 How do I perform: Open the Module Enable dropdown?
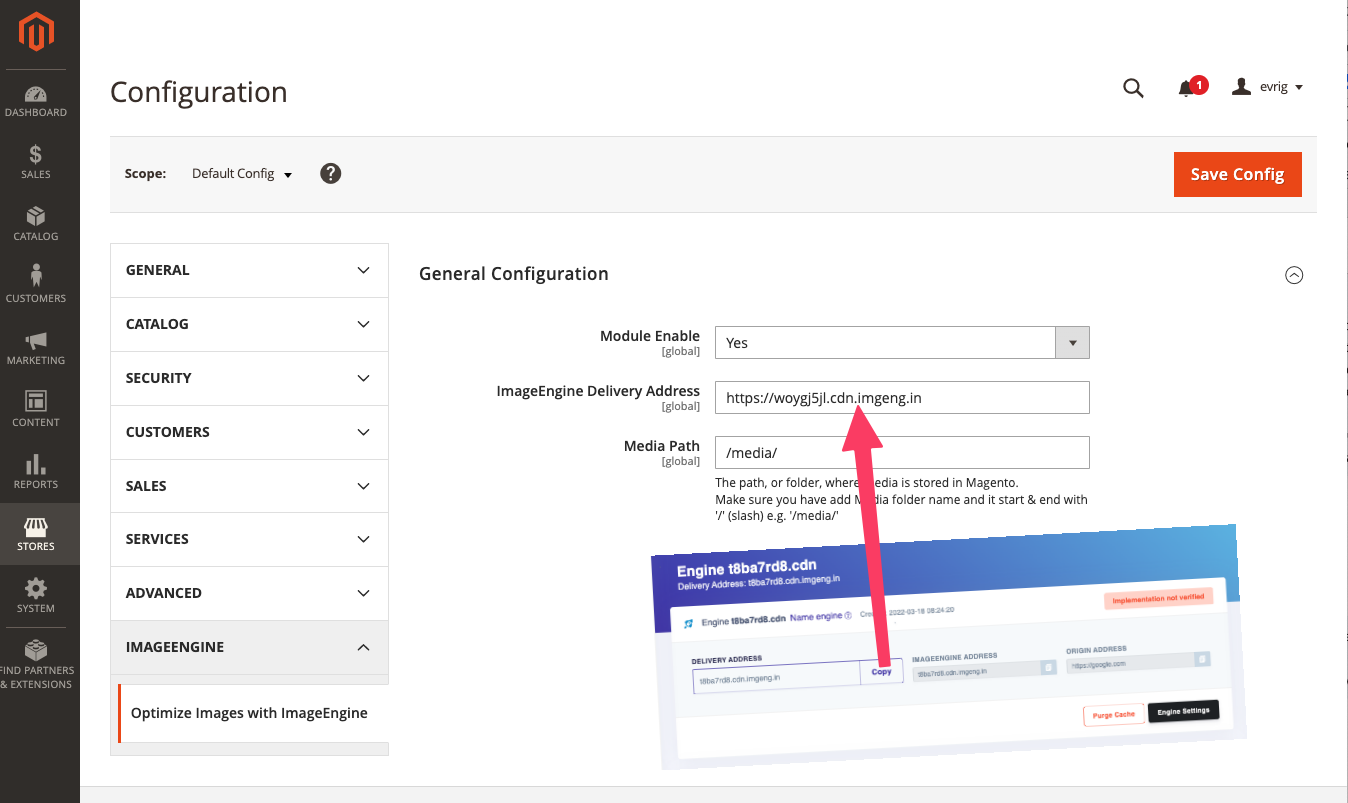(902, 342)
